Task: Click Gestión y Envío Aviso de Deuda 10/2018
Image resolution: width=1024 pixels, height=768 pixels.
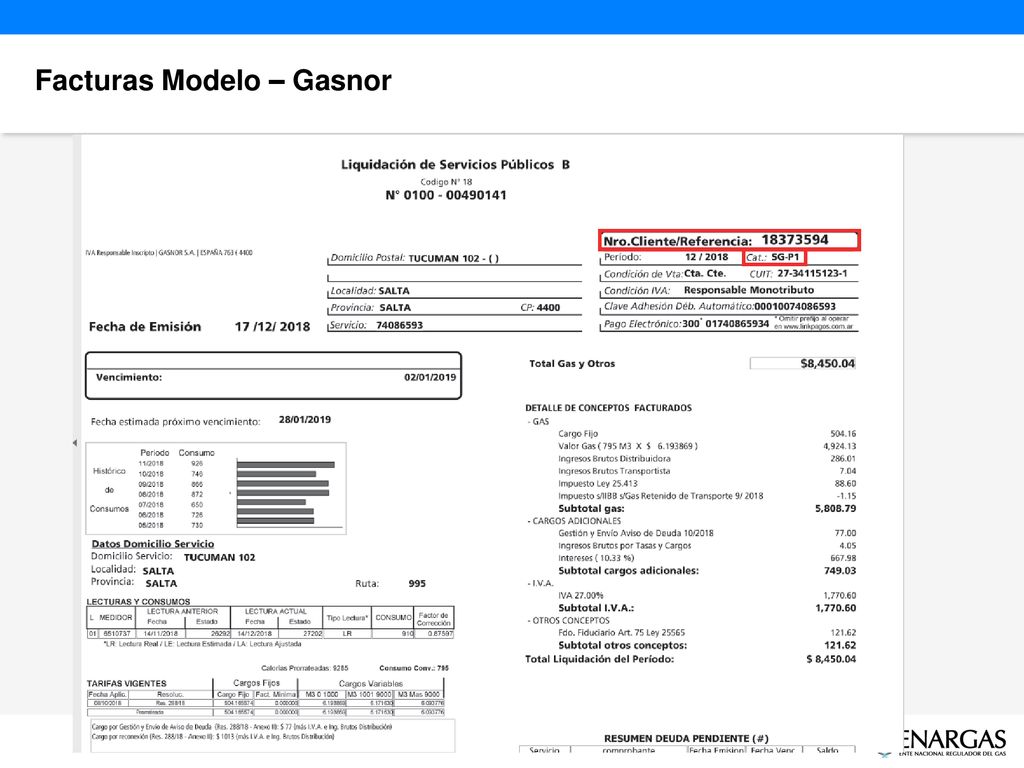Action: point(635,534)
